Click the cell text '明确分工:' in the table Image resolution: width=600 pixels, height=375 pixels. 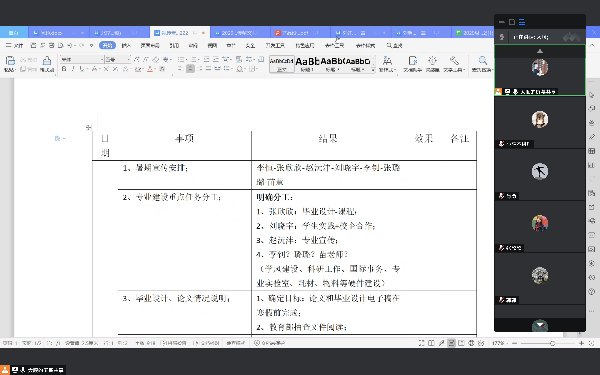pyautogui.click(x=274, y=197)
